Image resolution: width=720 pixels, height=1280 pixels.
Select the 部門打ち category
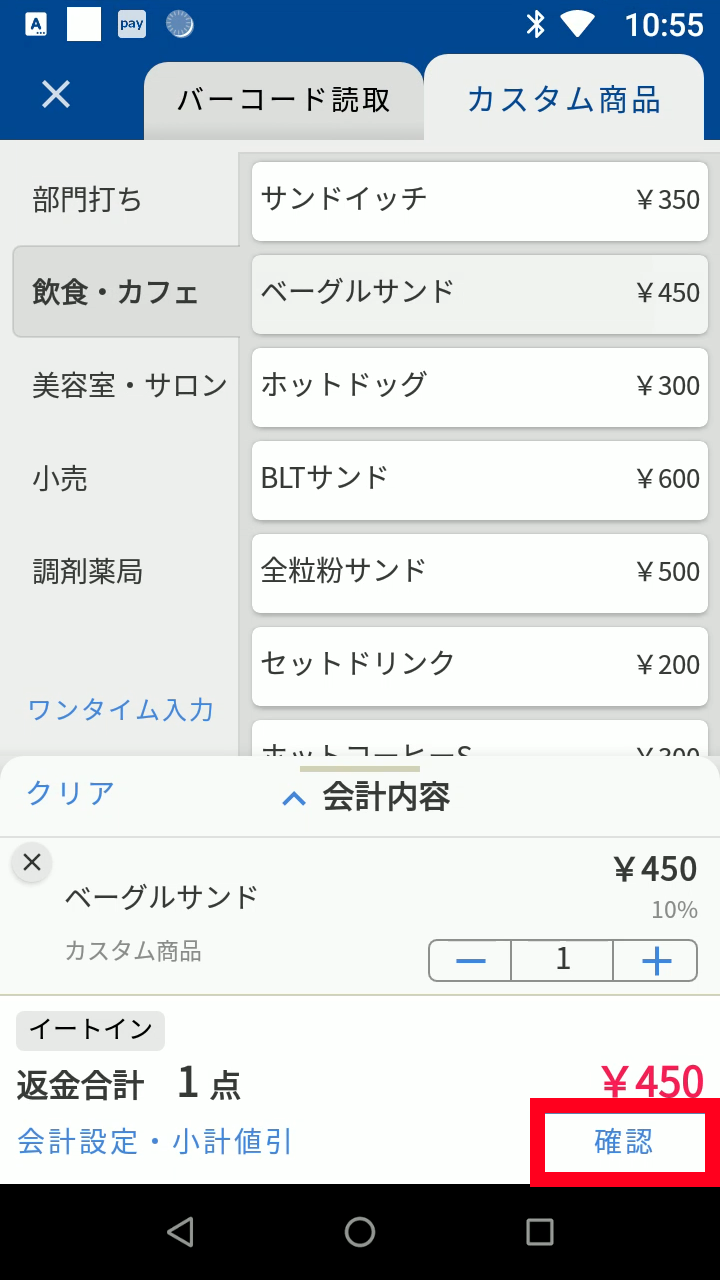pos(88,200)
